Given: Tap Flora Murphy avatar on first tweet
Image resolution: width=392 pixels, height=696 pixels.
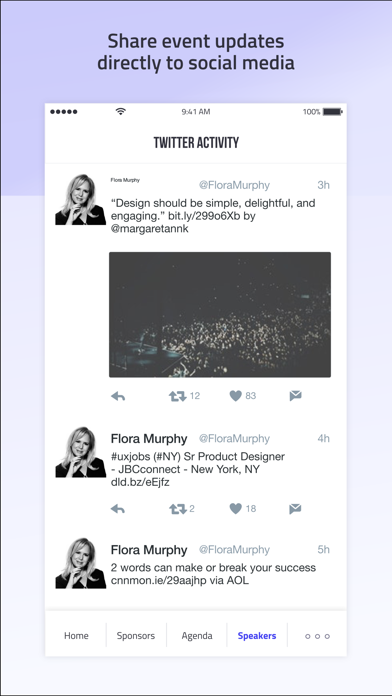Looking at the screenshot, I should pyautogui.click(x=81, y=199).
